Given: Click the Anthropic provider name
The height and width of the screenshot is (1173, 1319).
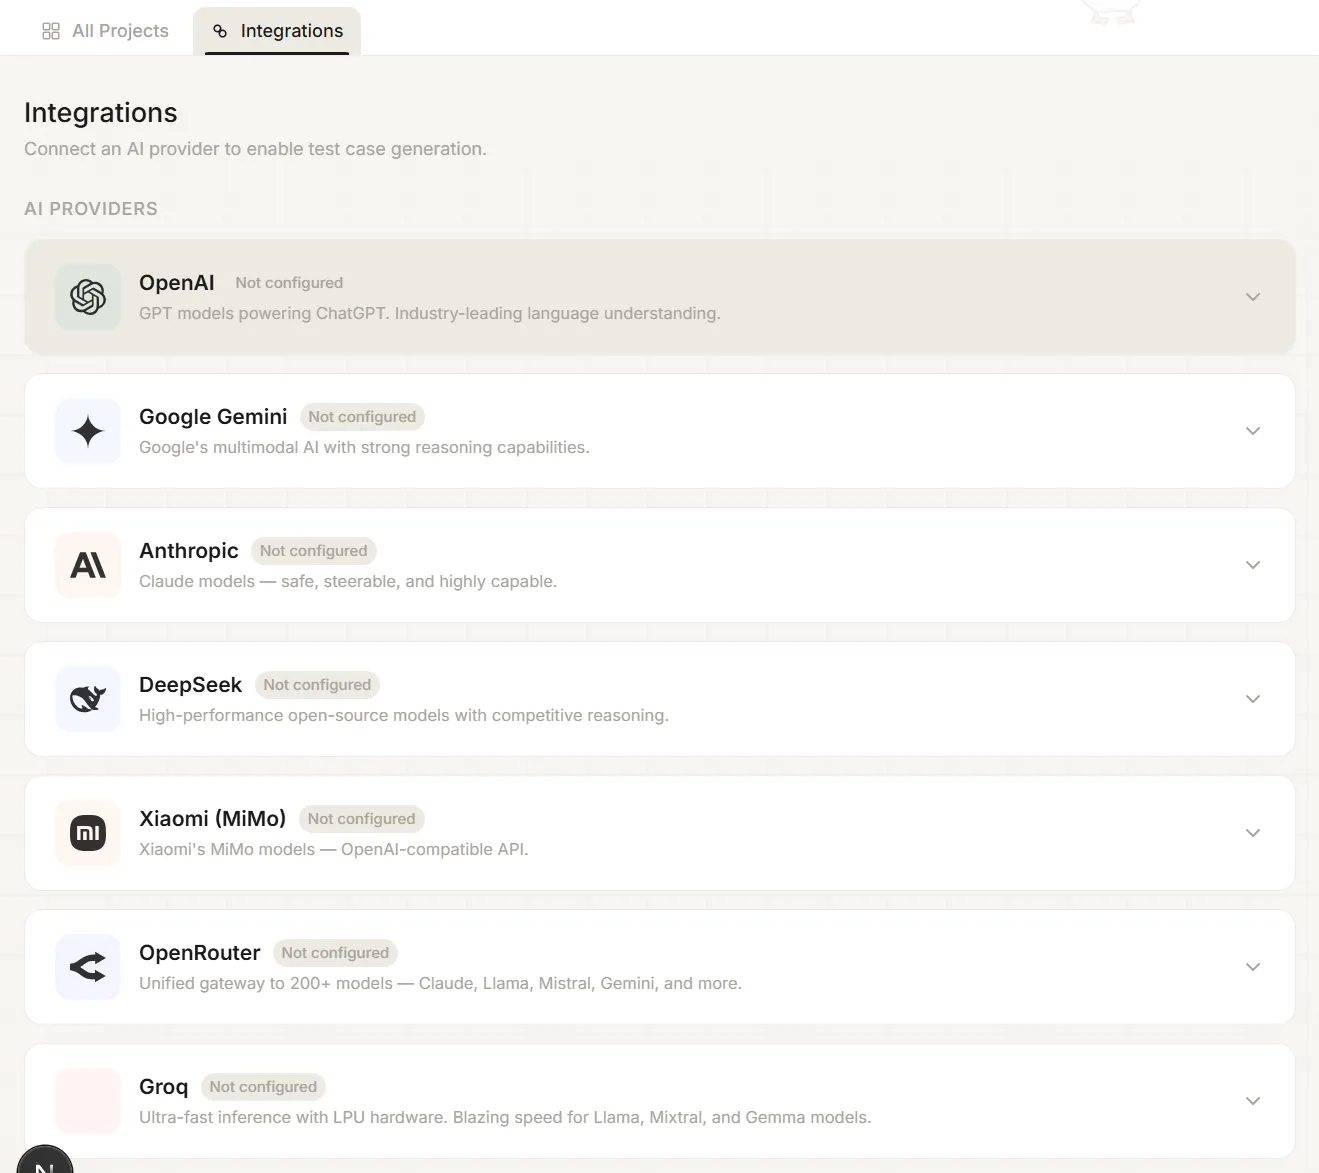Looking at the screenshot, I should pyautogui.click(x=189, y=551).
